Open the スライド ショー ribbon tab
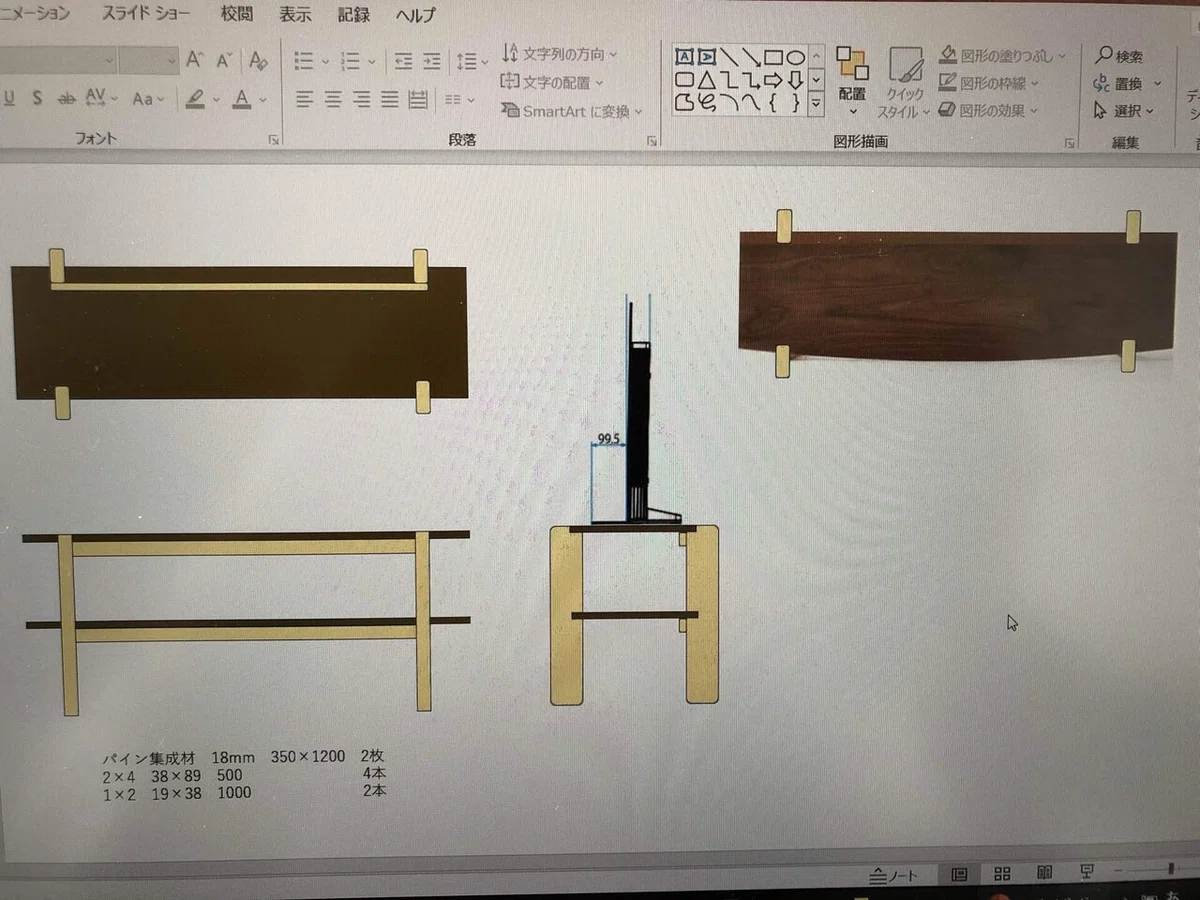Screen dimensions: 1200x900 point(147,14)
